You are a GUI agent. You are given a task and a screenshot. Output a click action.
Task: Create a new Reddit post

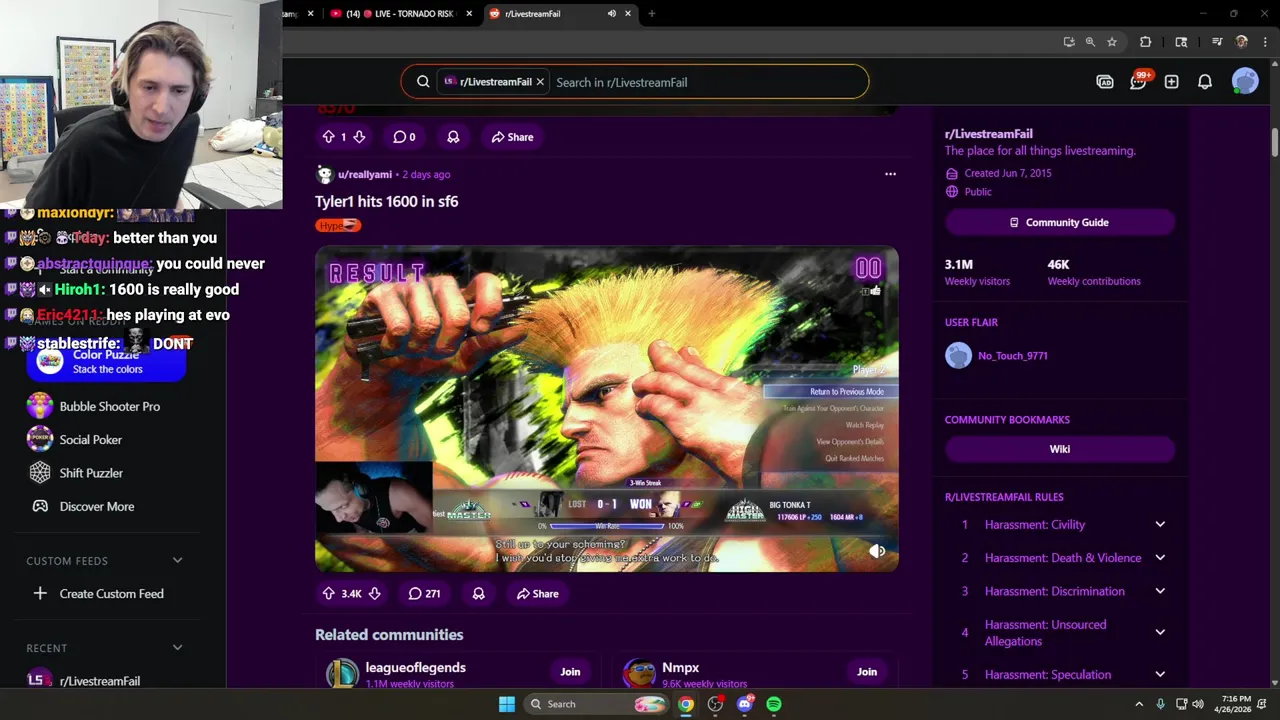[1171, 82]
